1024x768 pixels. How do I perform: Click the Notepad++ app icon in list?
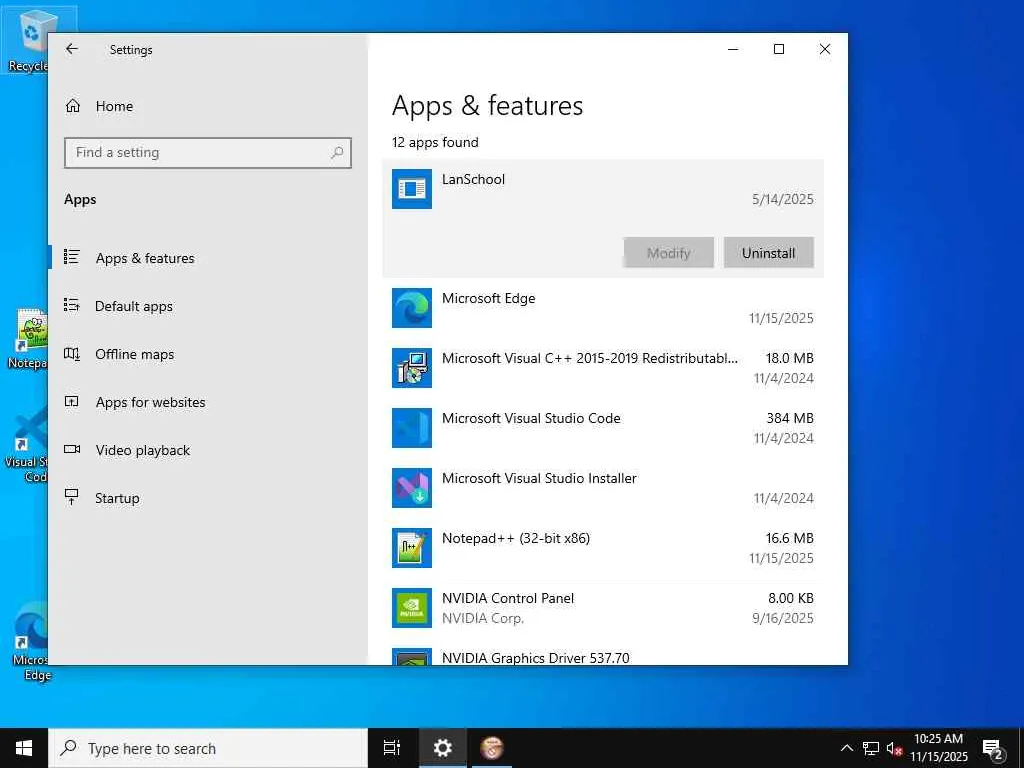pos(411,548)
